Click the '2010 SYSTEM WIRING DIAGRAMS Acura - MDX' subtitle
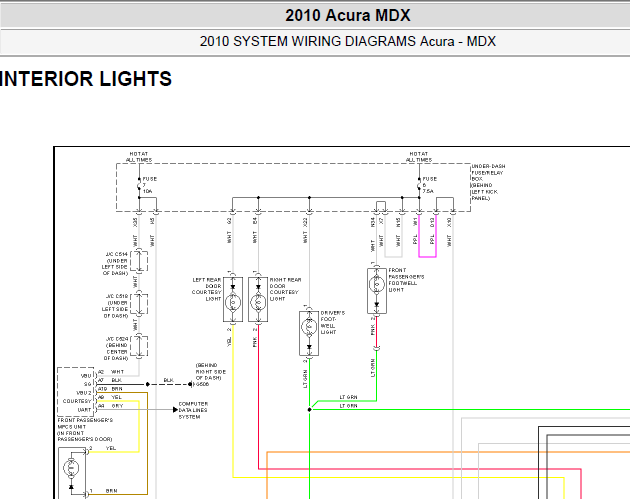The image size is (630, 499). [348, 41]
